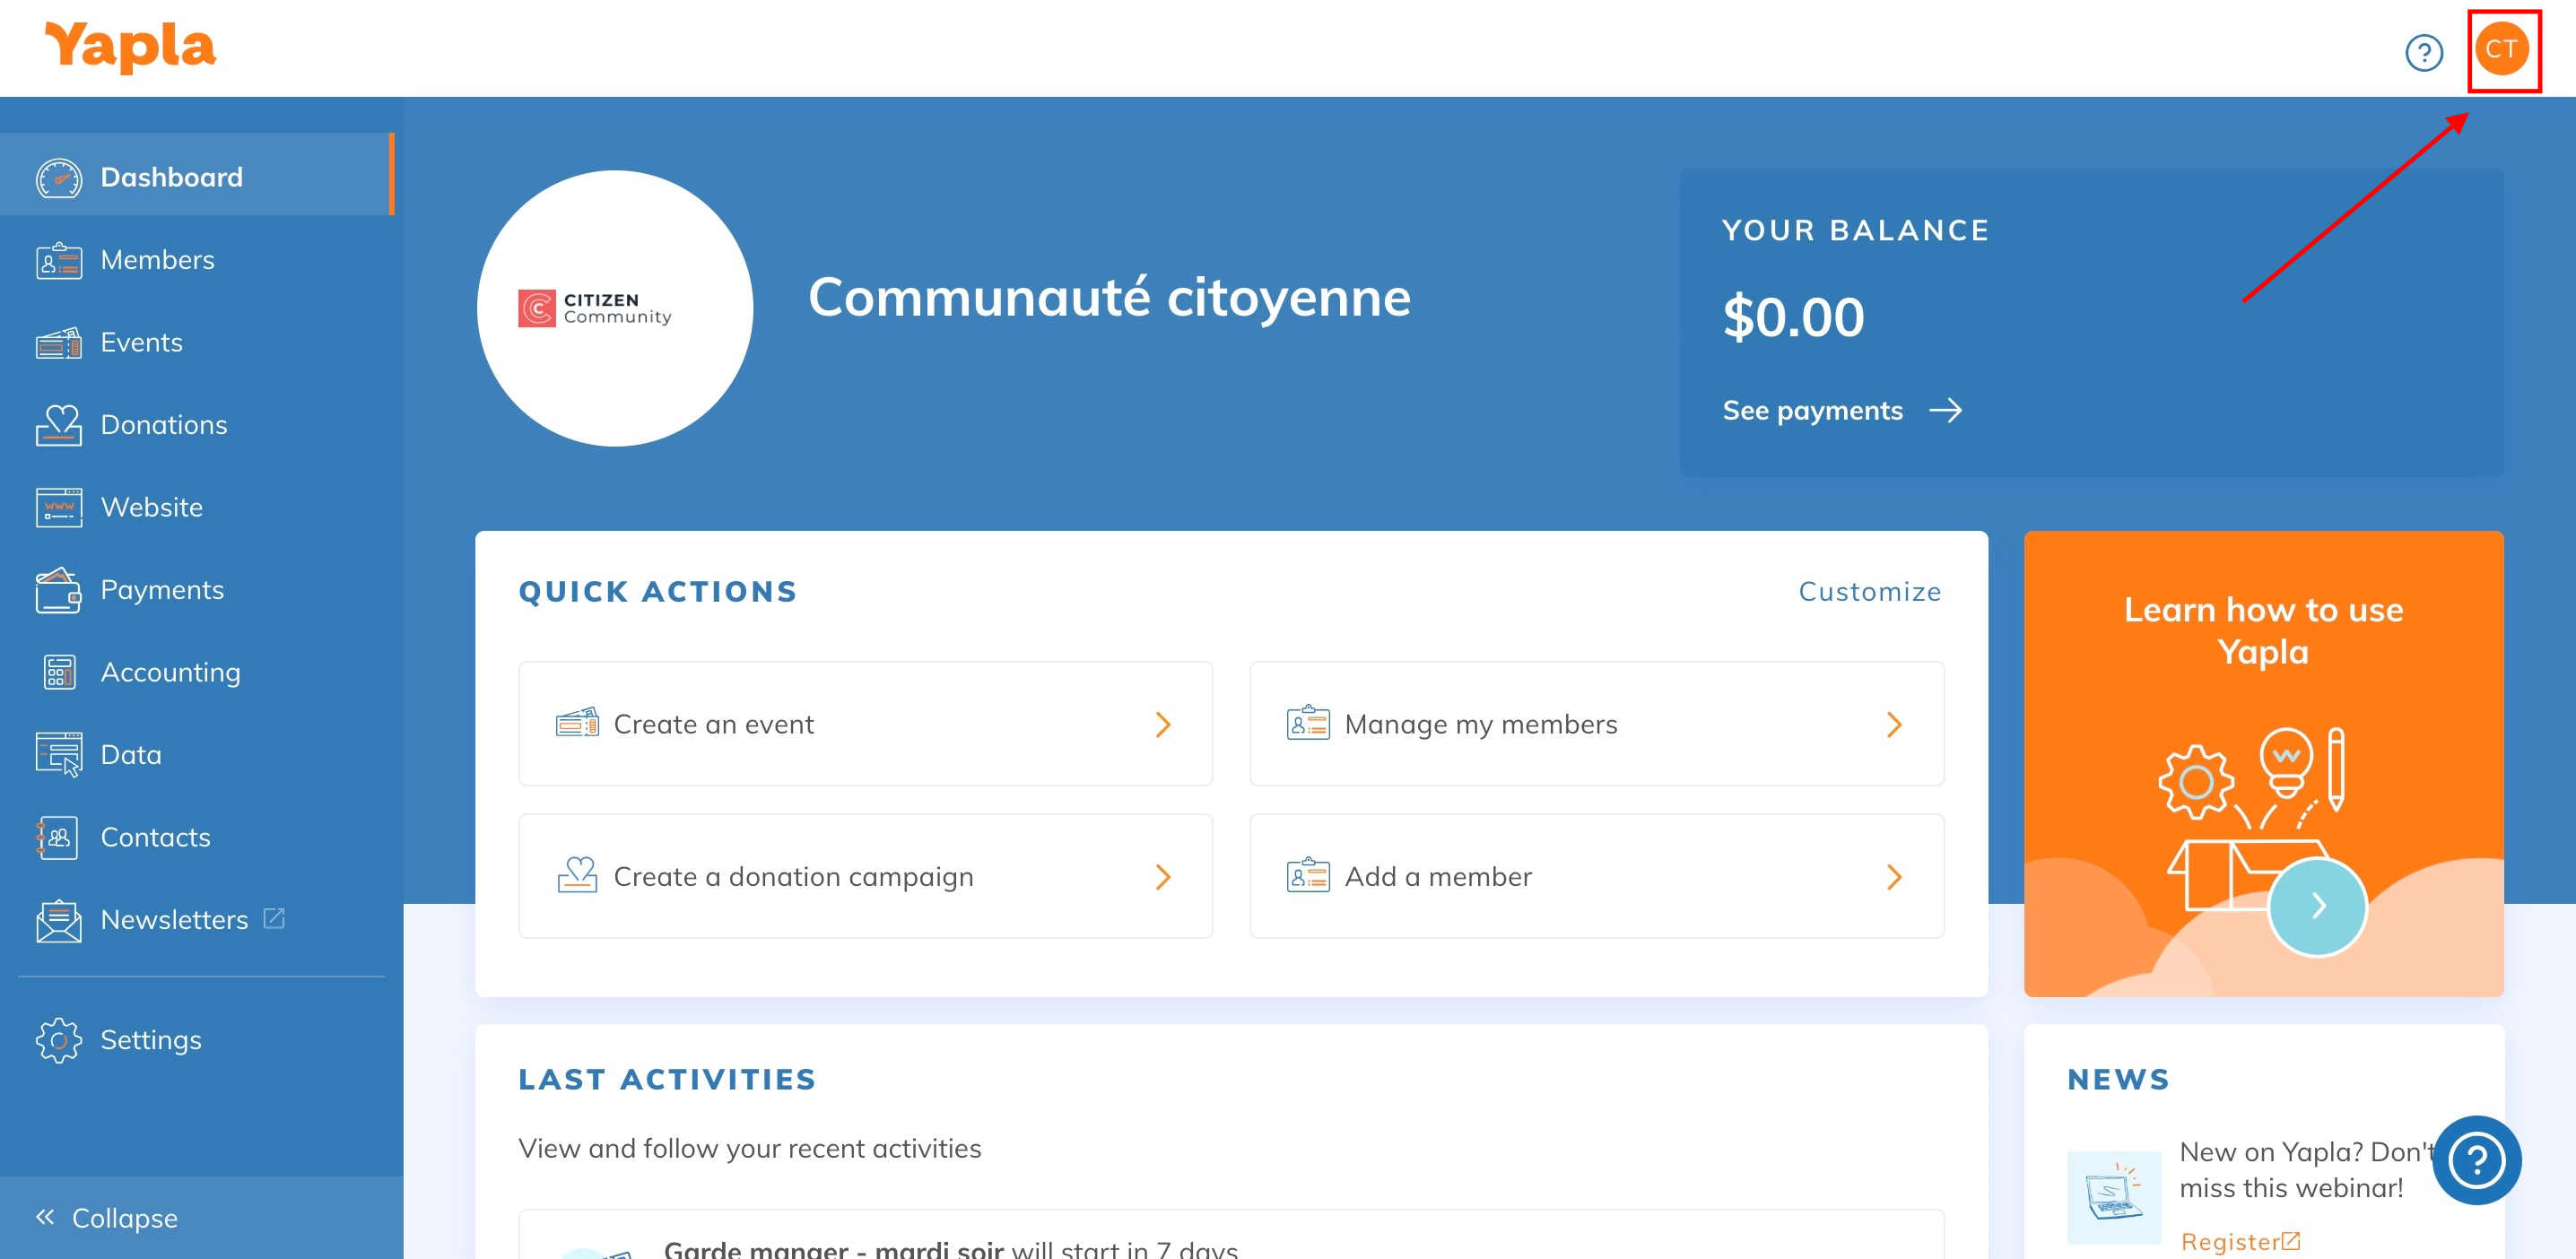2576x1259 pixels.
Task: Click the Events ticket icon in sidebar
Action: point(59,343)
